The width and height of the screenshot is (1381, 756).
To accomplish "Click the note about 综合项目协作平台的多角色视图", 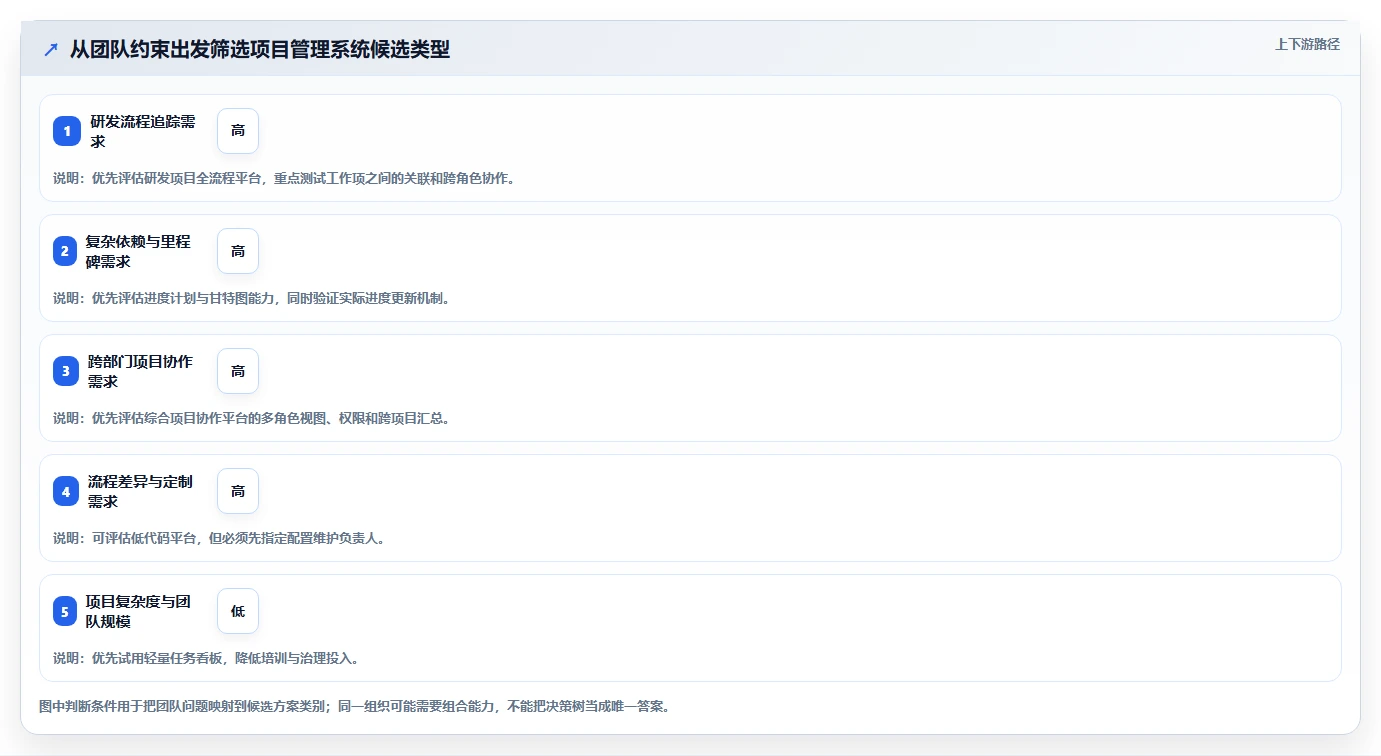I will coord(252,418).
